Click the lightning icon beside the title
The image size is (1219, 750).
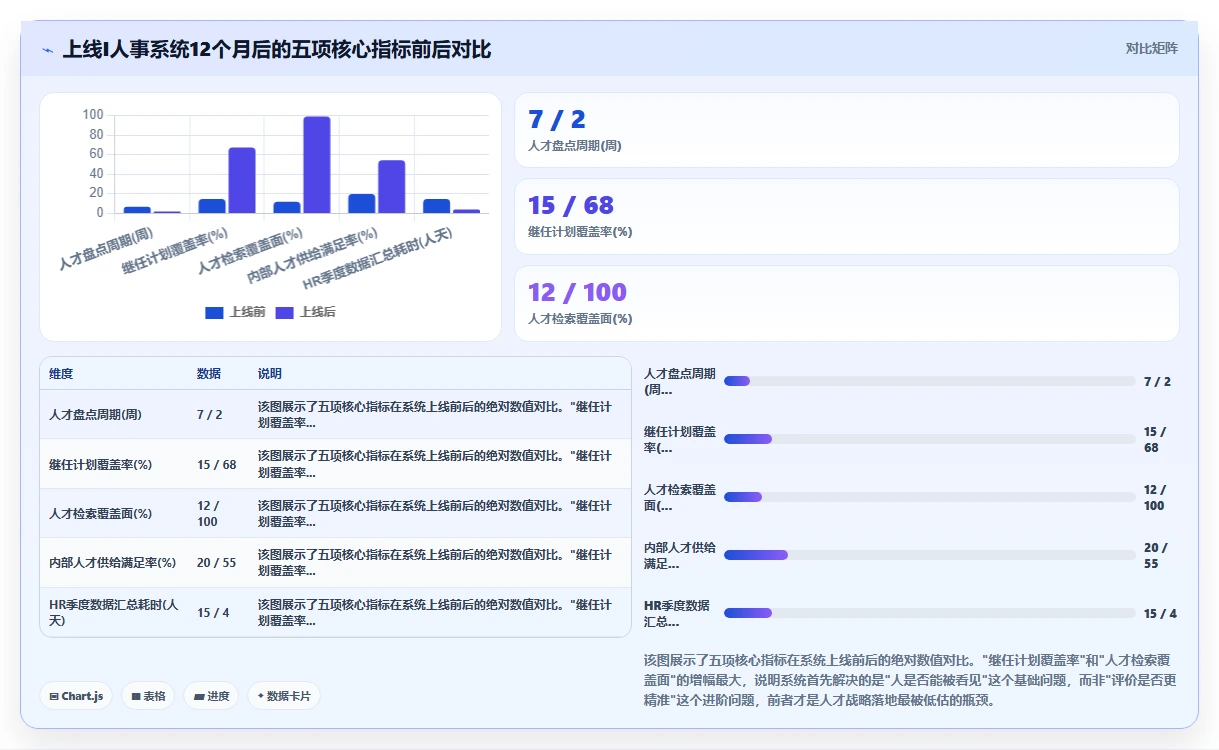pos(47,50)
